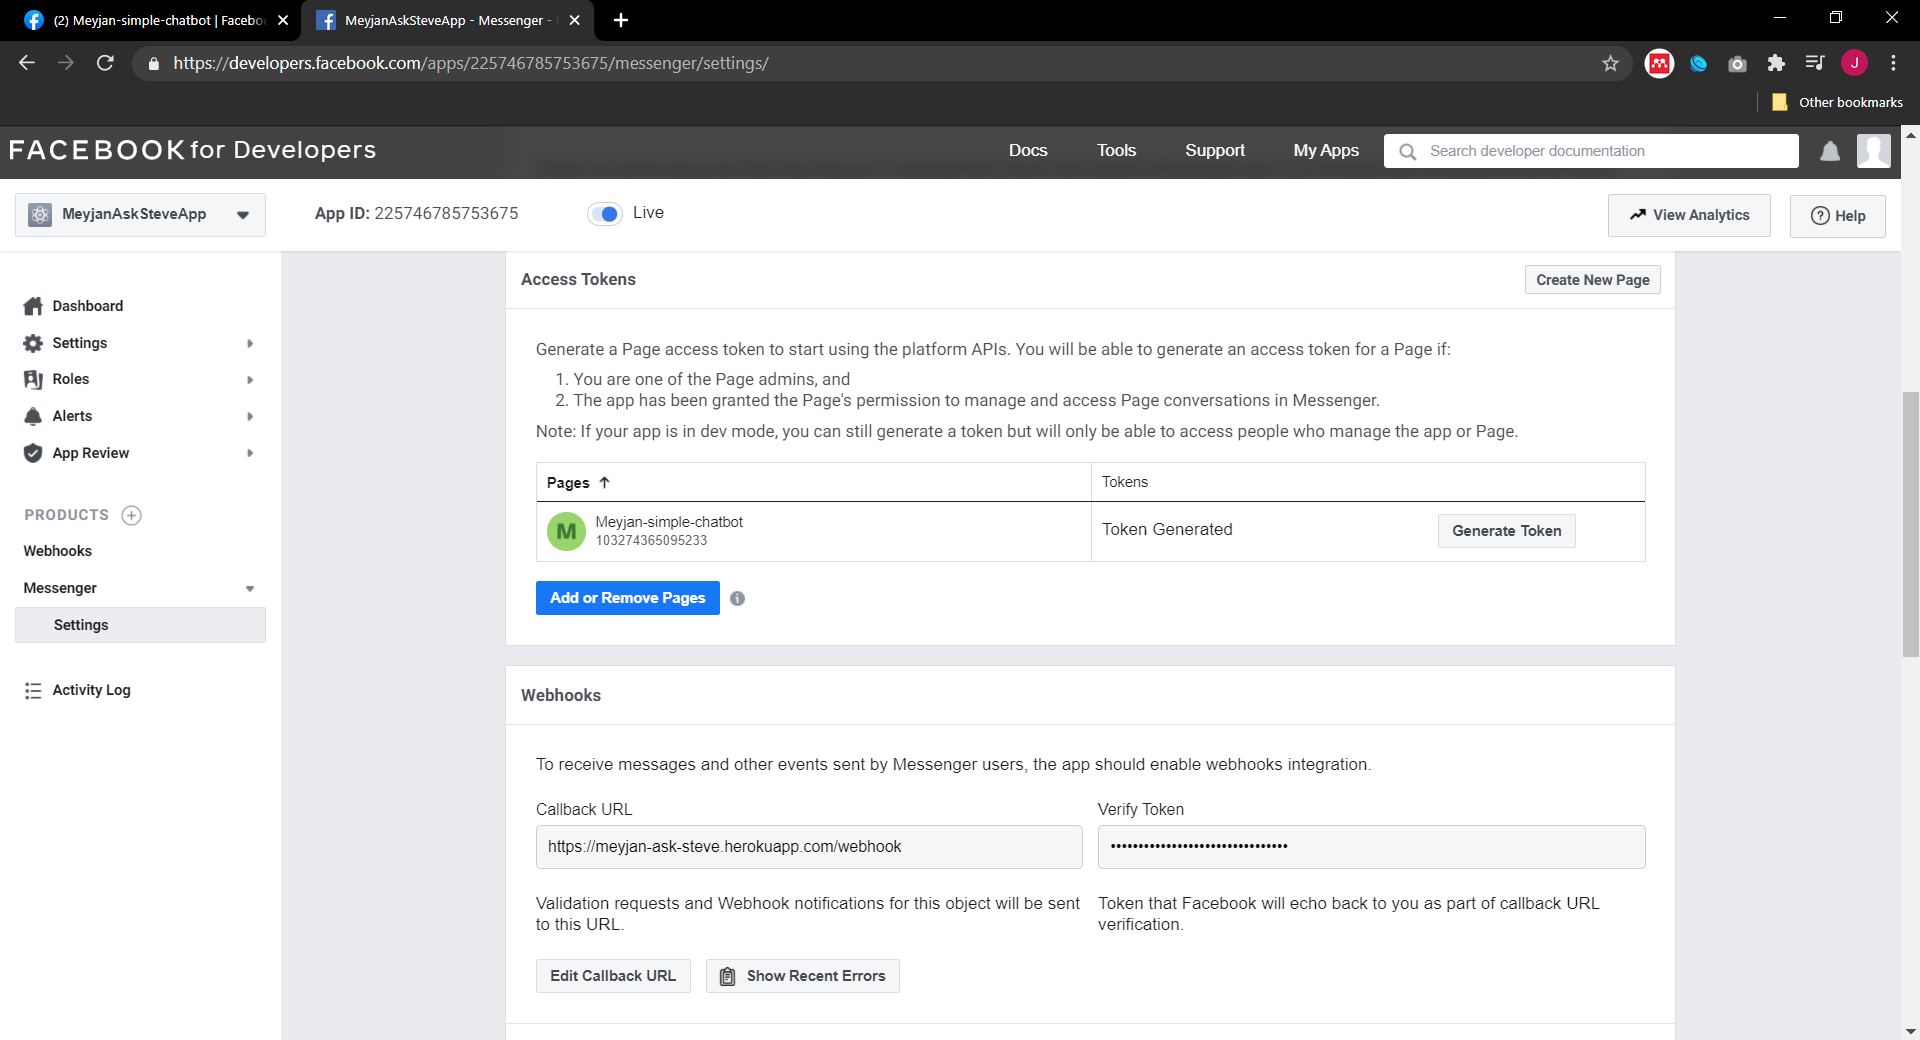Viewport: 1920px width, 1040px height.
Task: Open the red MEGA extension icon
Action: click(x=1659, y=63)
